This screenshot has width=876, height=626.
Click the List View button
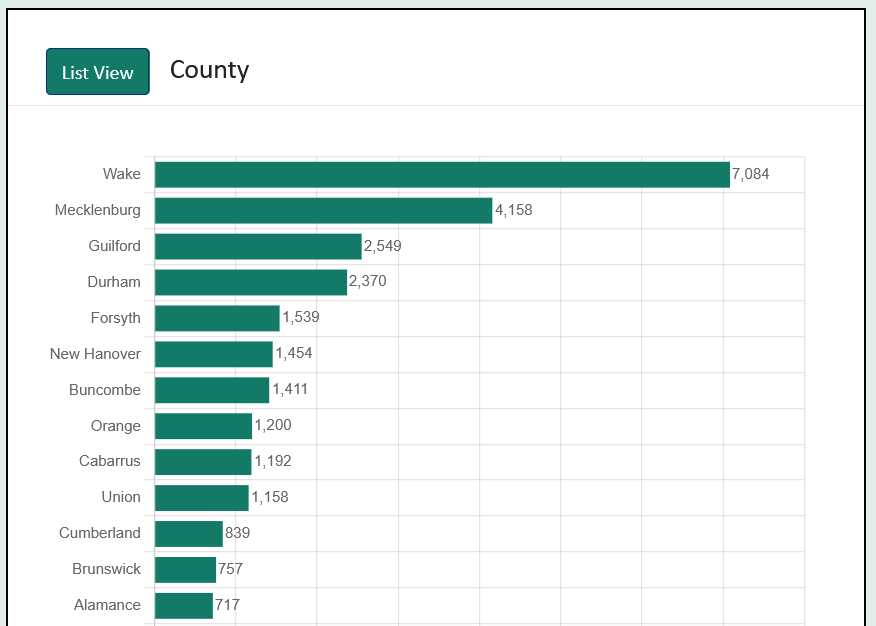tap(98, 71)
